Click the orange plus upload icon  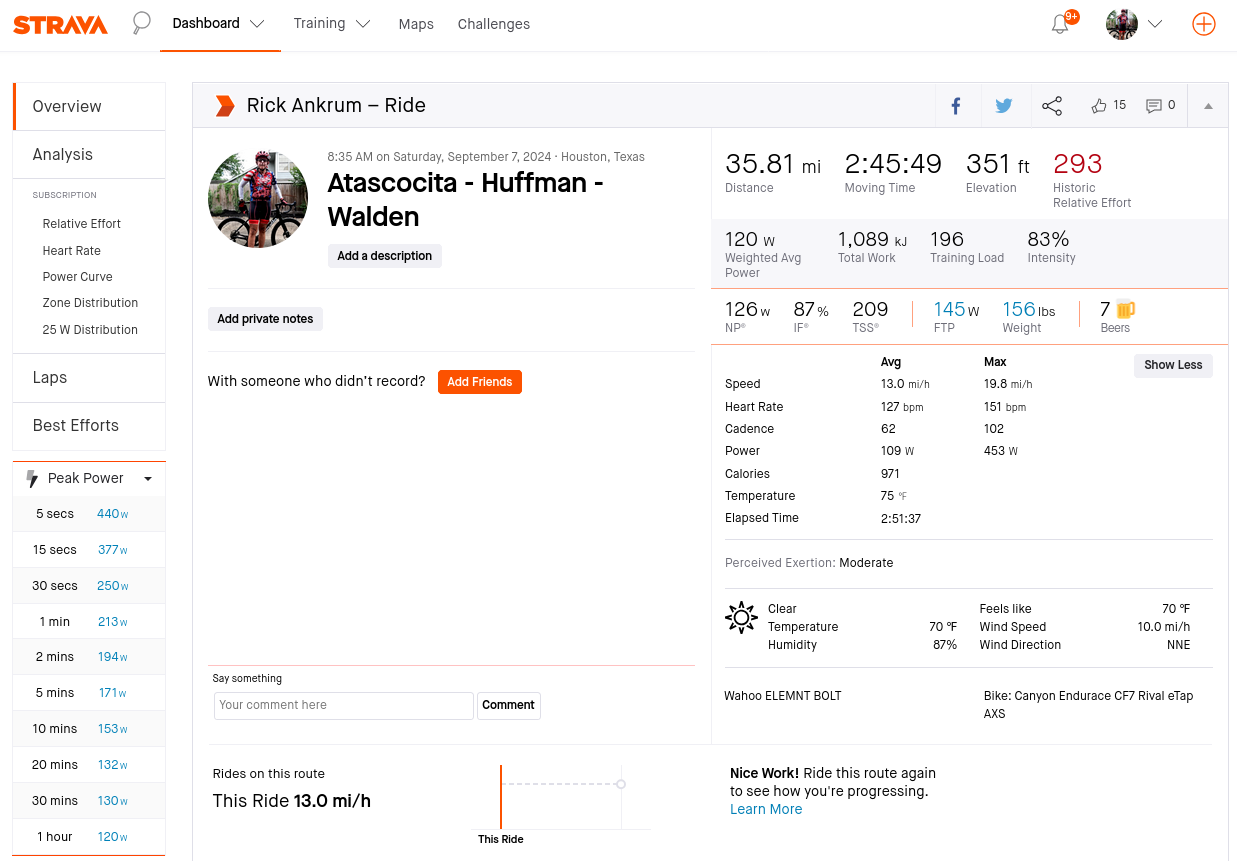tap(1204, 24)
